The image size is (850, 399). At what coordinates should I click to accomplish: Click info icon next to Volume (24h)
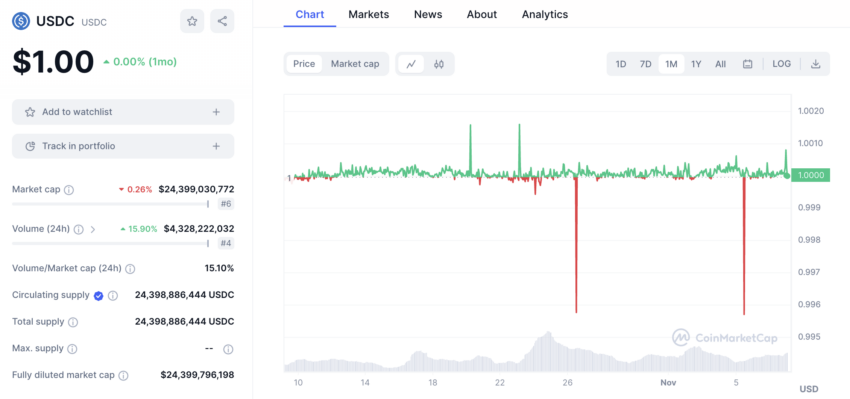pyautogui.click(x=79, y=229)
